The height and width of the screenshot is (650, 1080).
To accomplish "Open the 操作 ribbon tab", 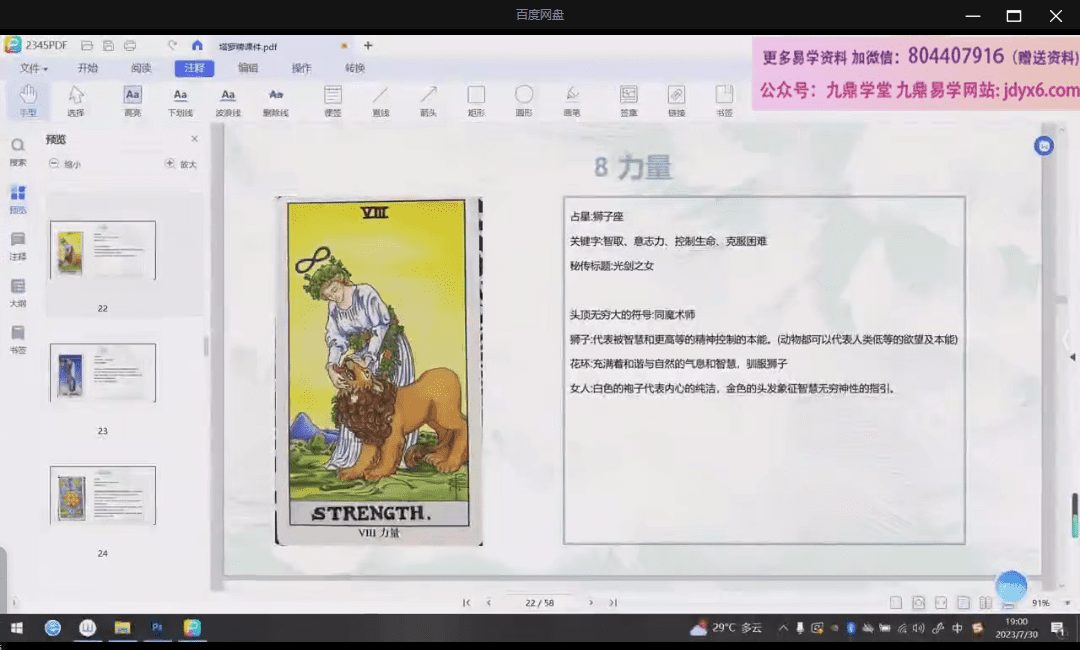I will pos(301,68).
